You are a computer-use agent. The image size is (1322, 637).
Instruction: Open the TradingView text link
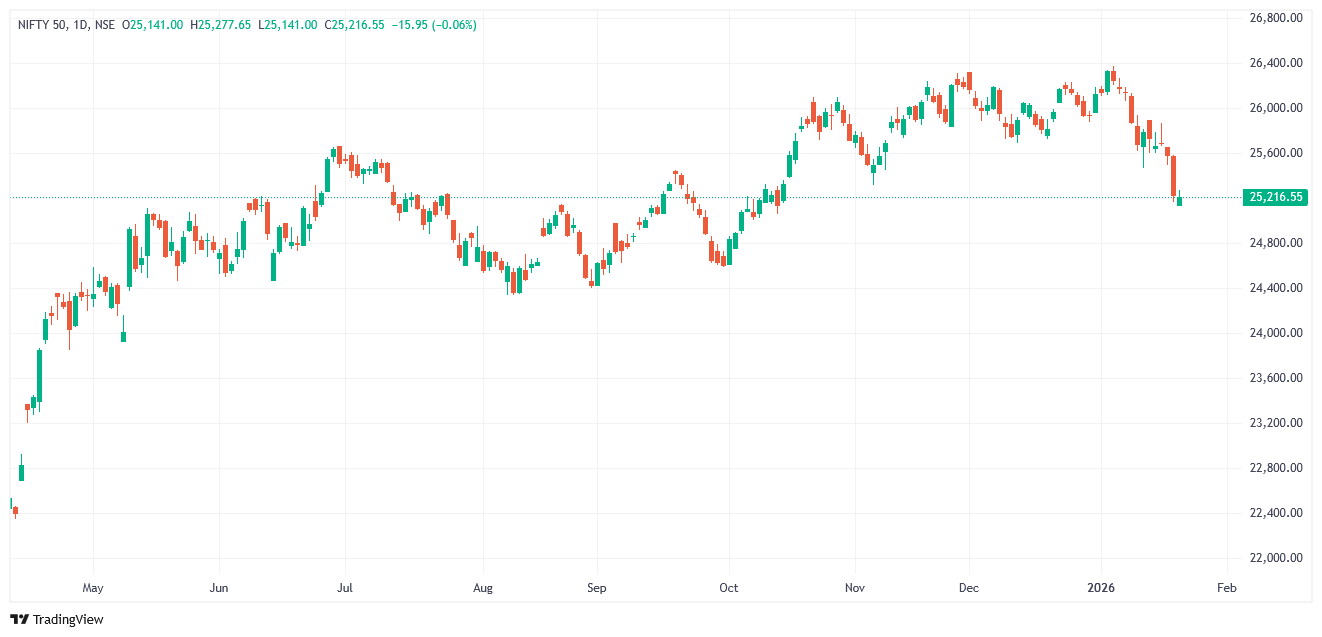coord(68,620)
